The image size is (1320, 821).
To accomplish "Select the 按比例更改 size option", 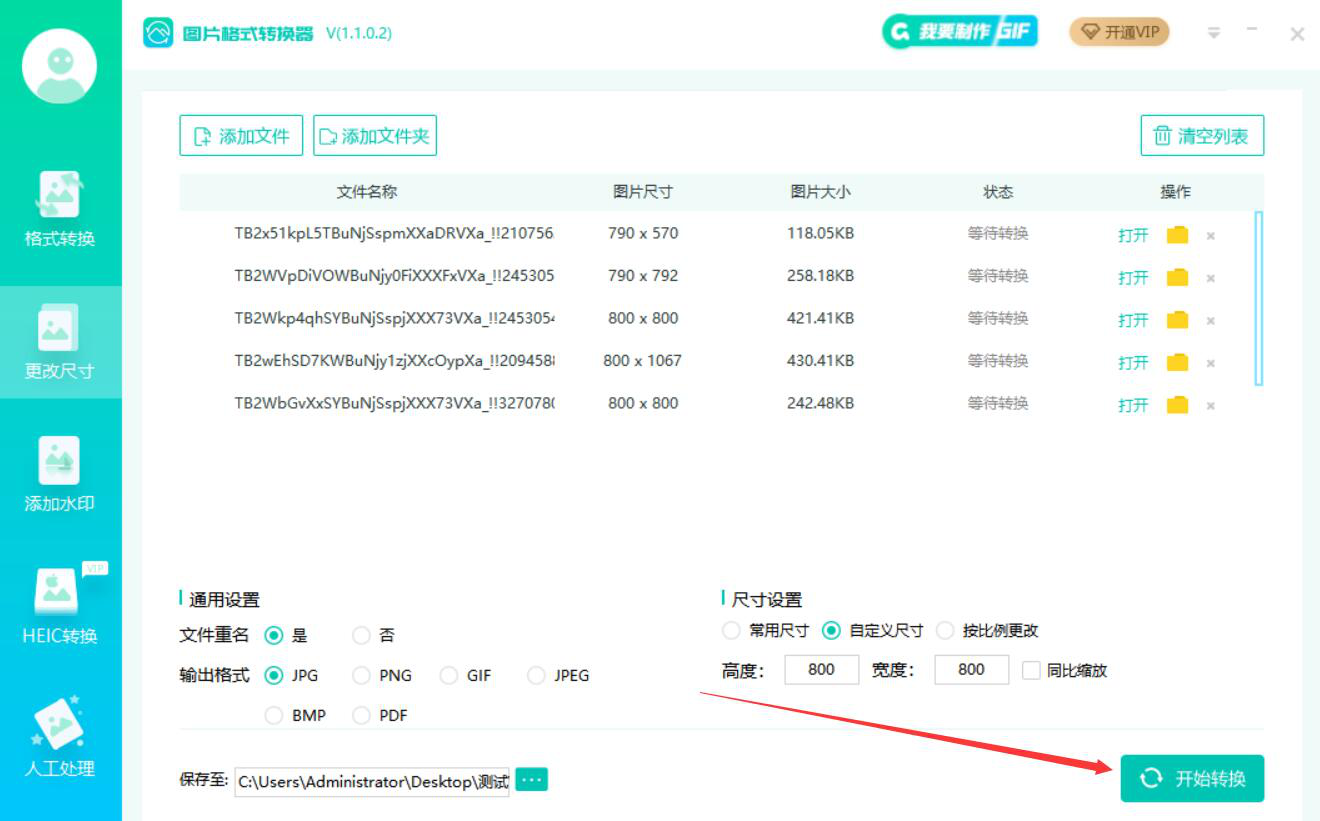I will 945,631.
